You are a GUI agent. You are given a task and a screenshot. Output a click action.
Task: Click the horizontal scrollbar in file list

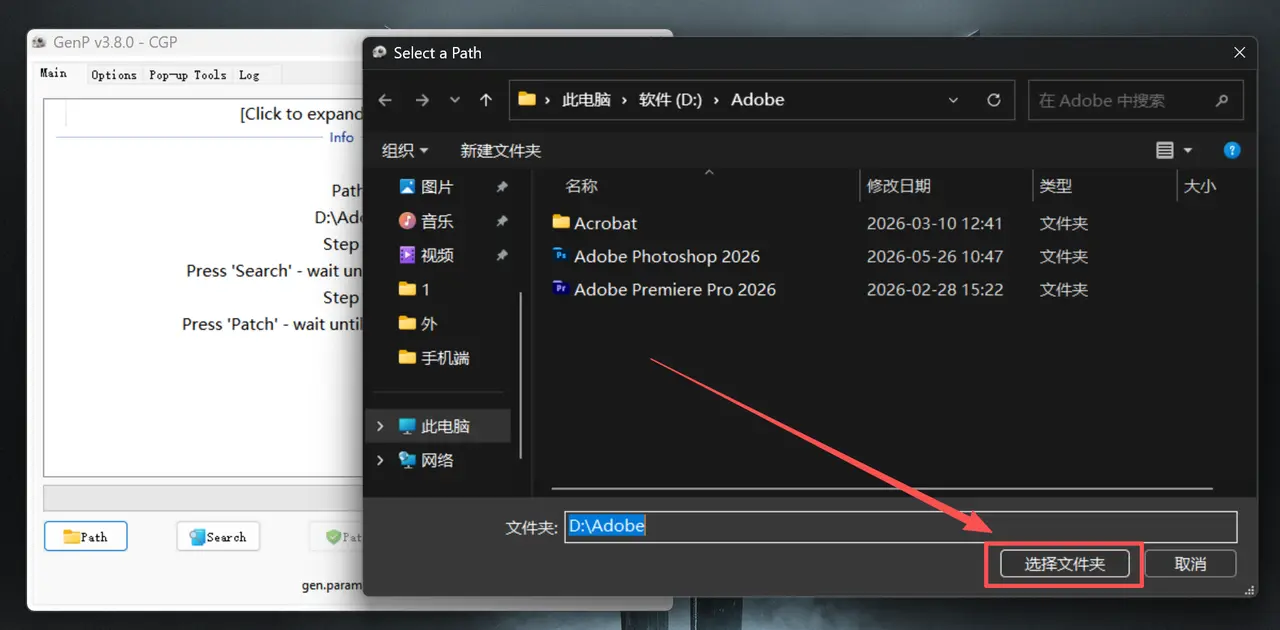point(882,489)
